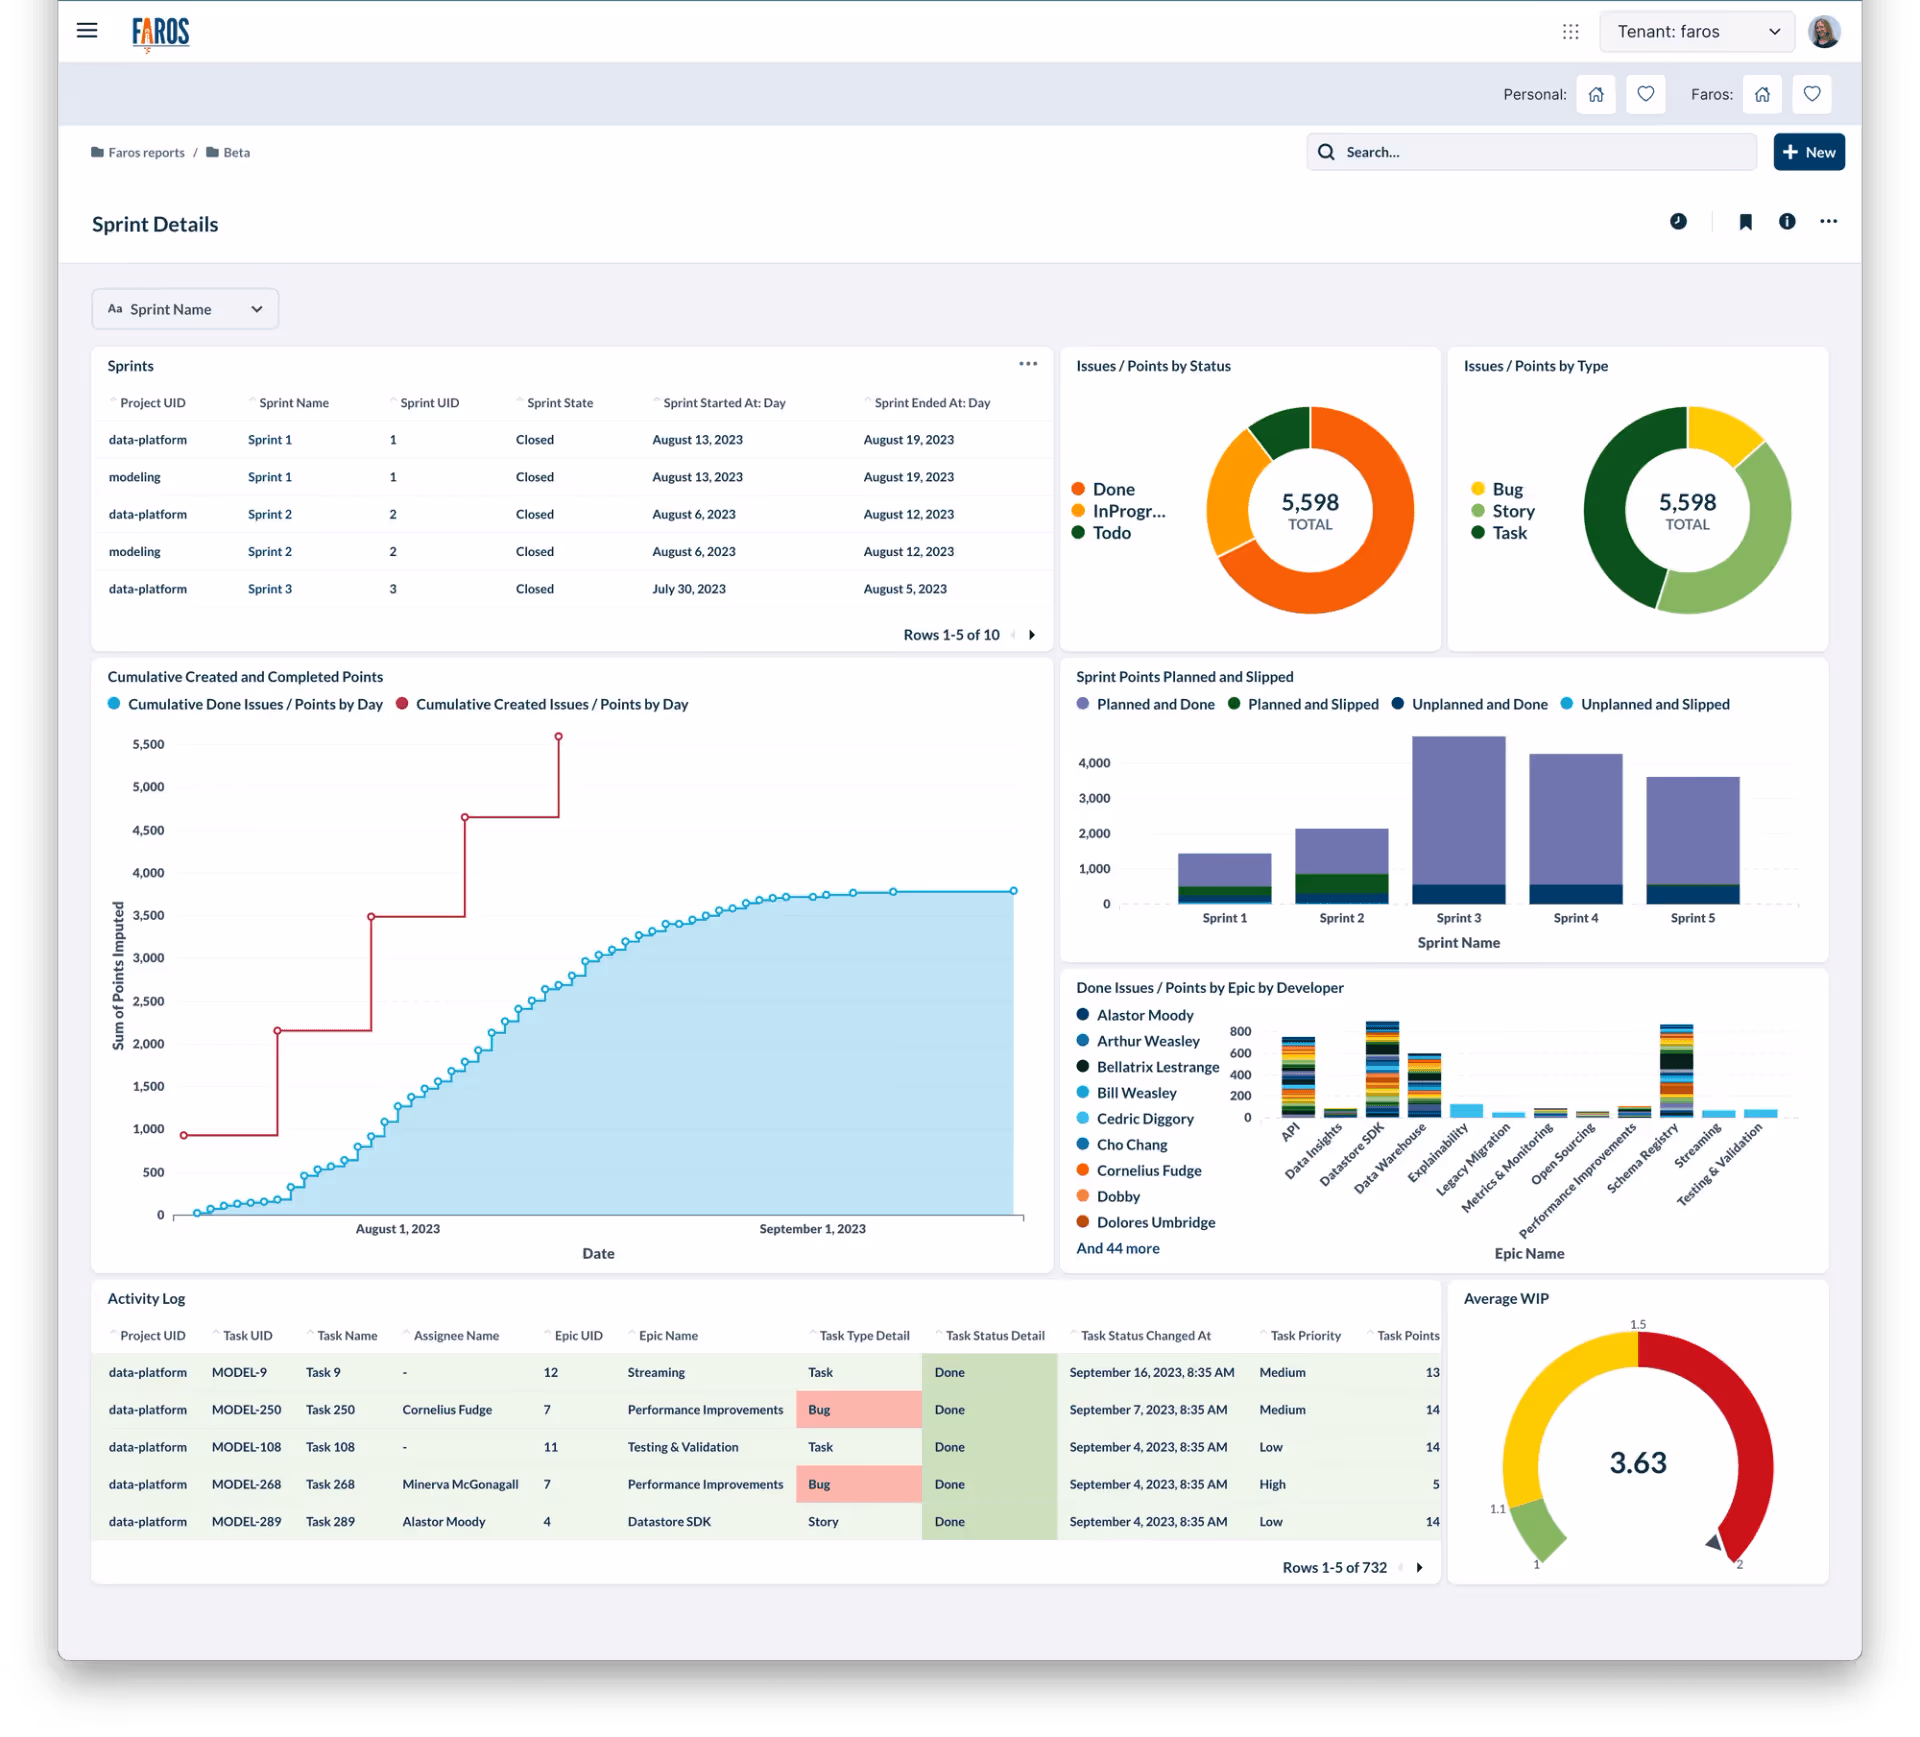Click the Search input field
Image resolution: width=1920 pixels, height=1737 pixels.
click(1530, 152)
